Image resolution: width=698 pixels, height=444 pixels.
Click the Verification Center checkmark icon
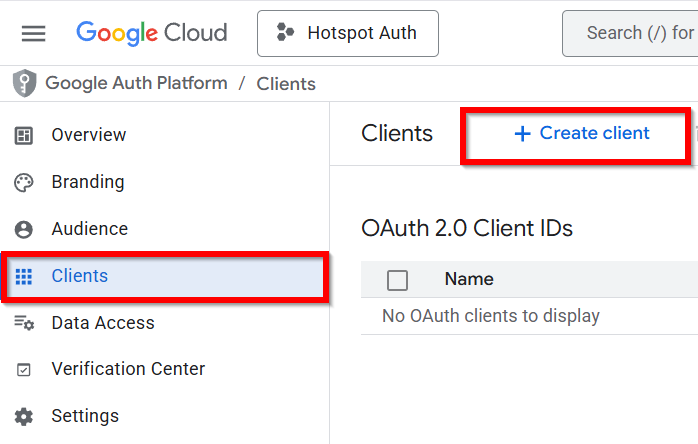(x=24, y=369)
